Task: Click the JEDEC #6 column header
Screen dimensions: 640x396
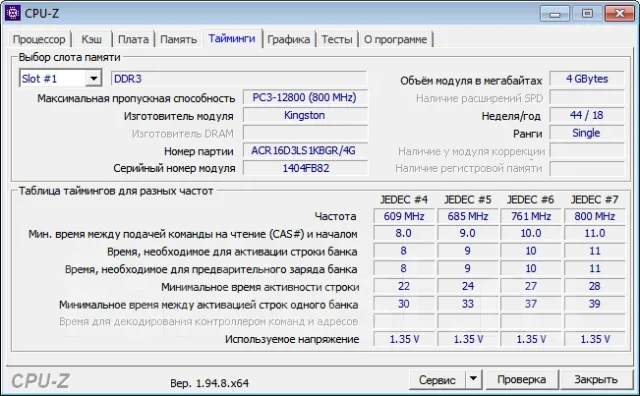Action: [530, 199]
